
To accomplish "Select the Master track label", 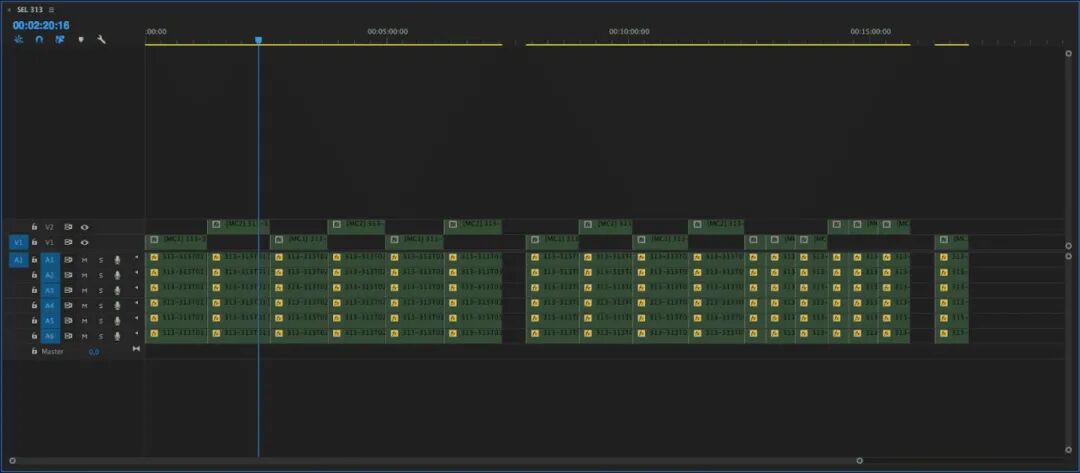I will pos(52,352).
